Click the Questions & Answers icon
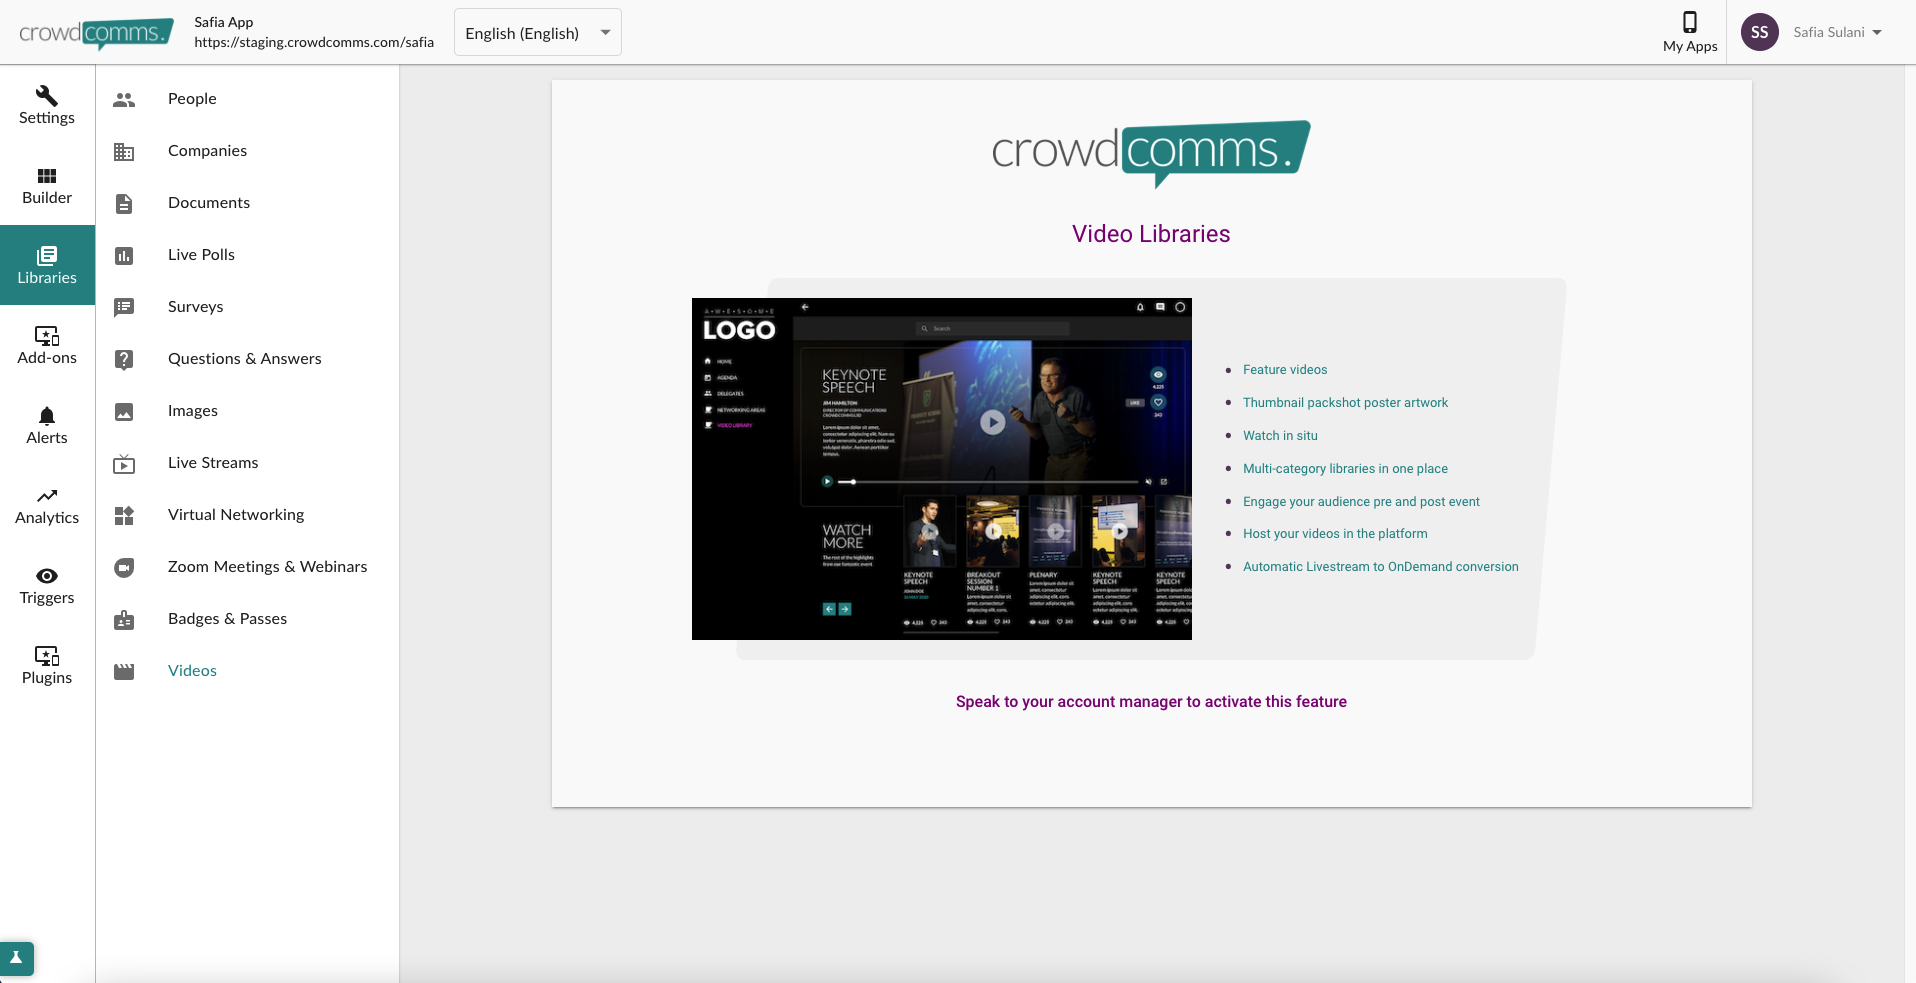 pos(124,359)
